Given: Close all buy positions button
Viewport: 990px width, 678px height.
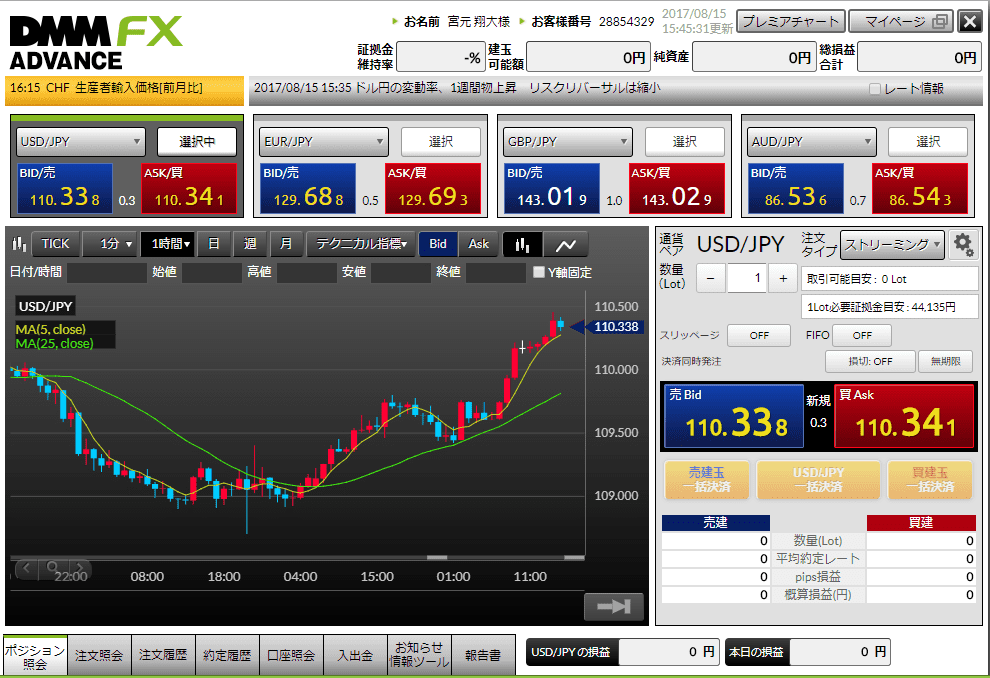Looking at the screenshot, I should pos(930,480).
